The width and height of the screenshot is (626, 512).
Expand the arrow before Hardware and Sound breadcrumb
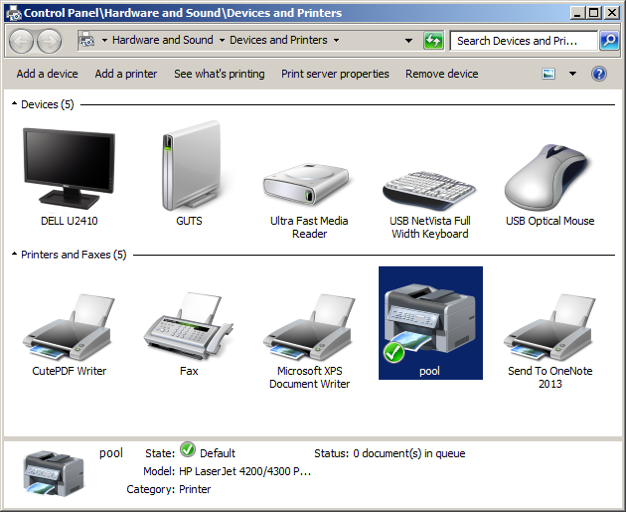pos(105,40)
